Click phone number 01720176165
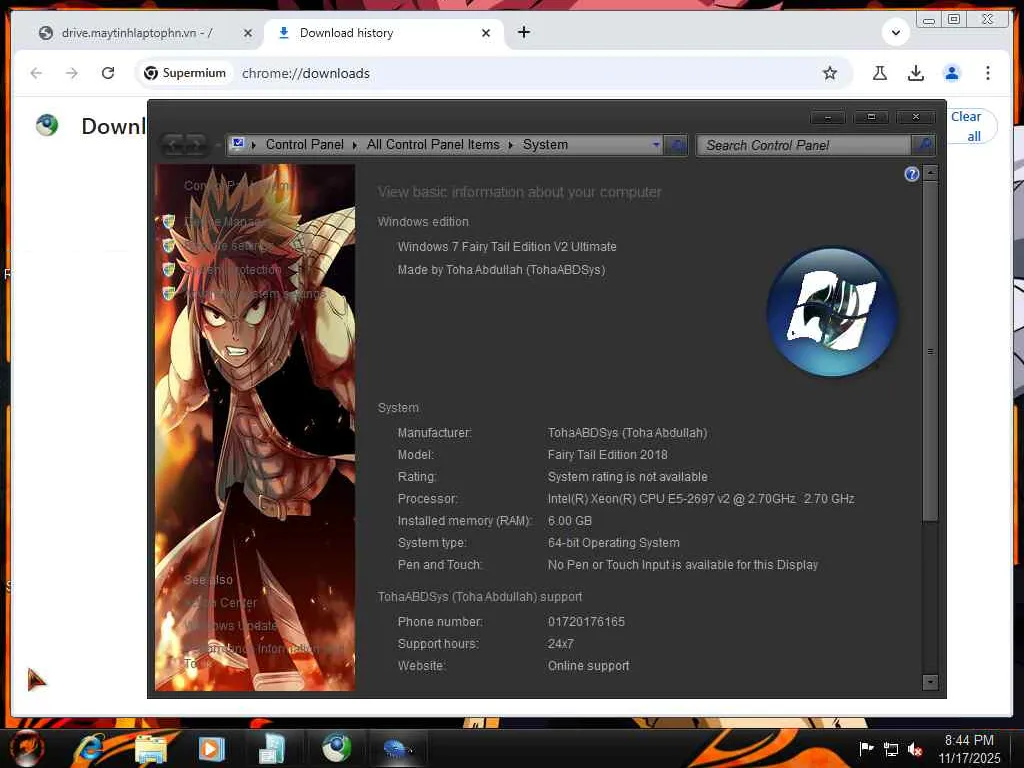Screen dimensions: 1024x768 (586, 622)
